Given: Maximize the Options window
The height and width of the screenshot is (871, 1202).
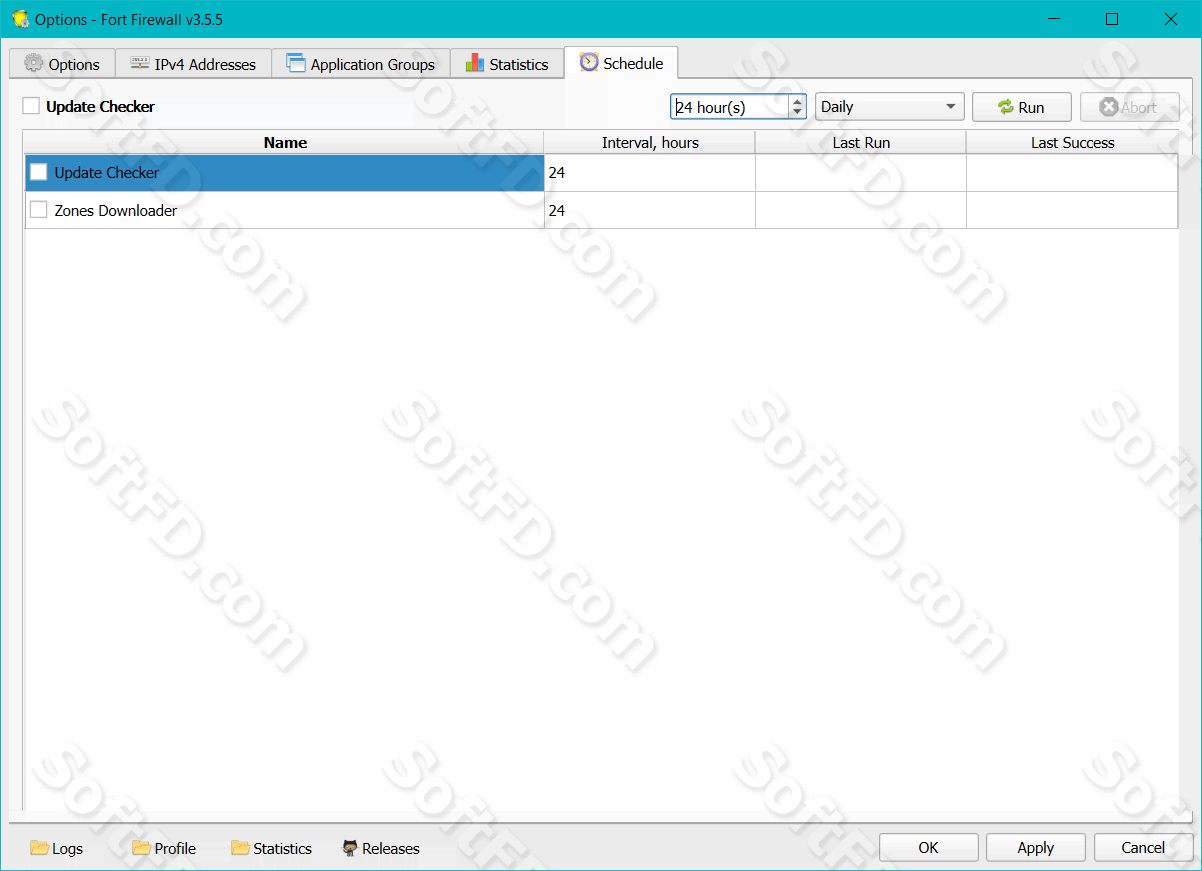Looking at the screenshot, I should point(1112,19).
